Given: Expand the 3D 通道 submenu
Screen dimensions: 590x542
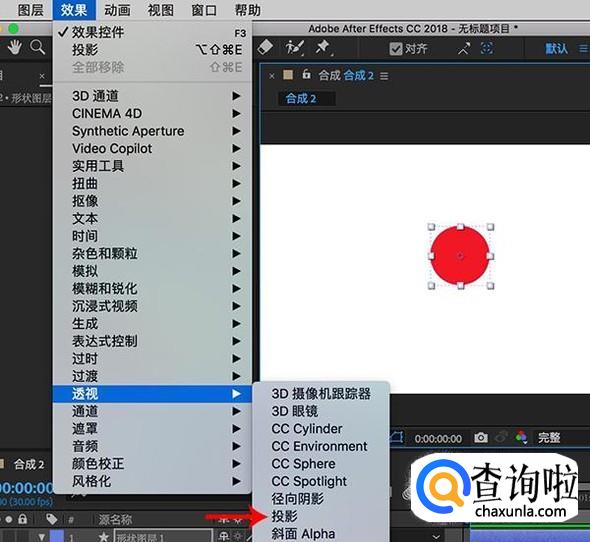Looking at the screenshot, I should click(x=152, y=96).
